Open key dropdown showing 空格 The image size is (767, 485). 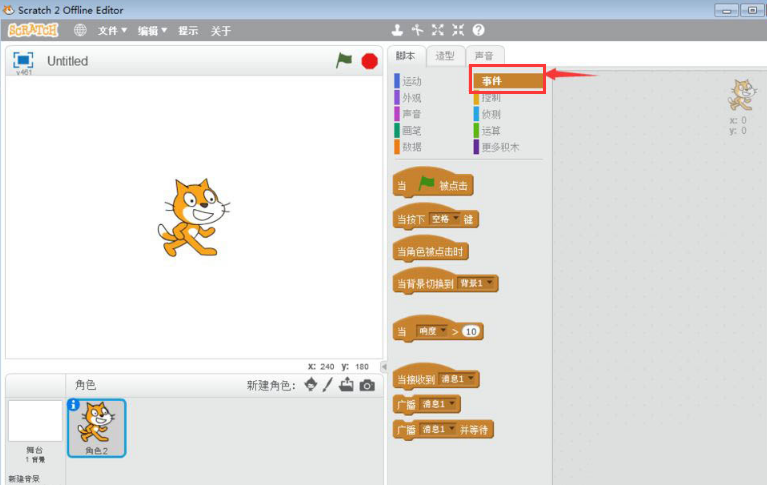(x=445, y=219)
